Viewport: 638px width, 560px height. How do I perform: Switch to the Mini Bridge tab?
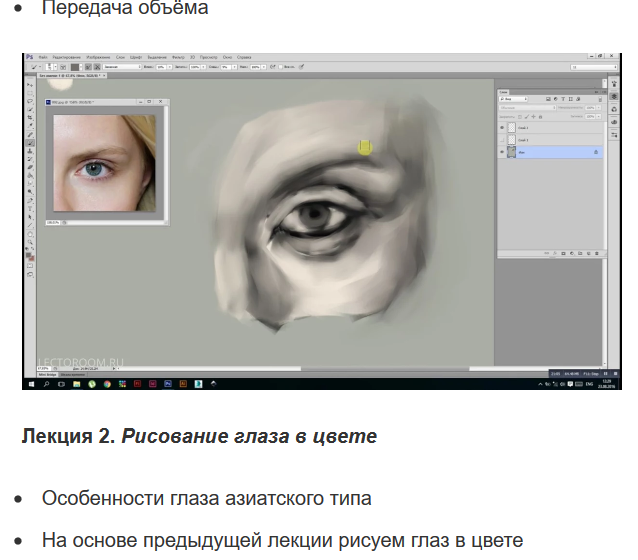coord(48,374)
